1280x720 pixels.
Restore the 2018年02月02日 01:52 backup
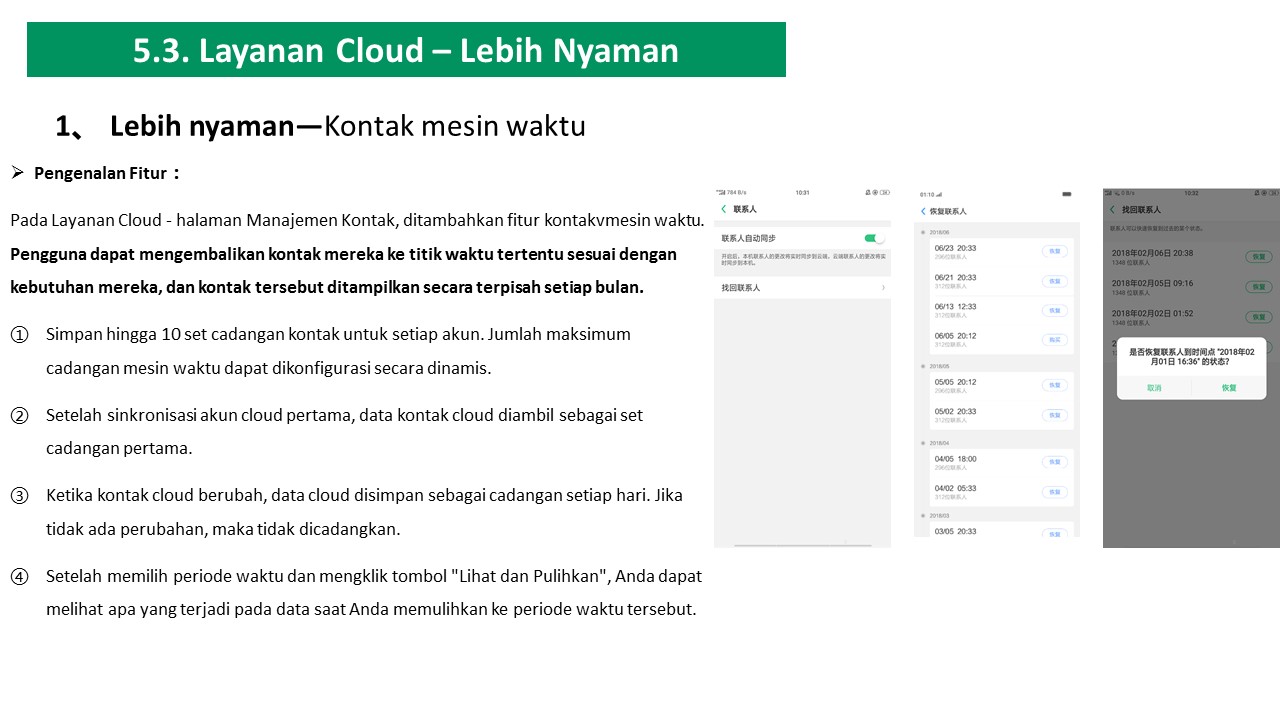click(1258, 317)
